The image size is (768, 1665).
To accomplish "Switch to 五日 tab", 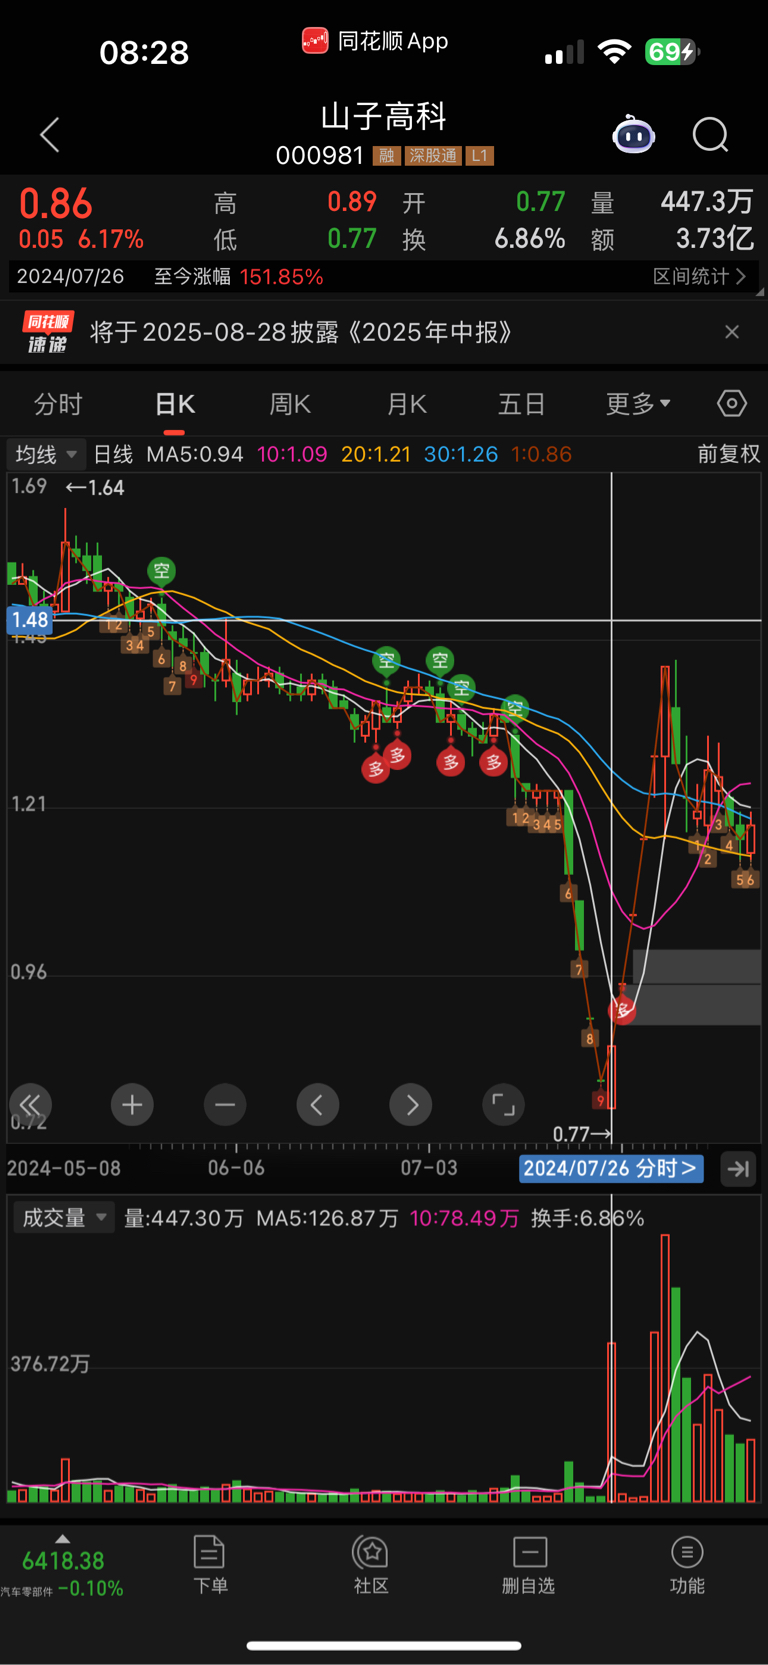I will pos(522,404).
